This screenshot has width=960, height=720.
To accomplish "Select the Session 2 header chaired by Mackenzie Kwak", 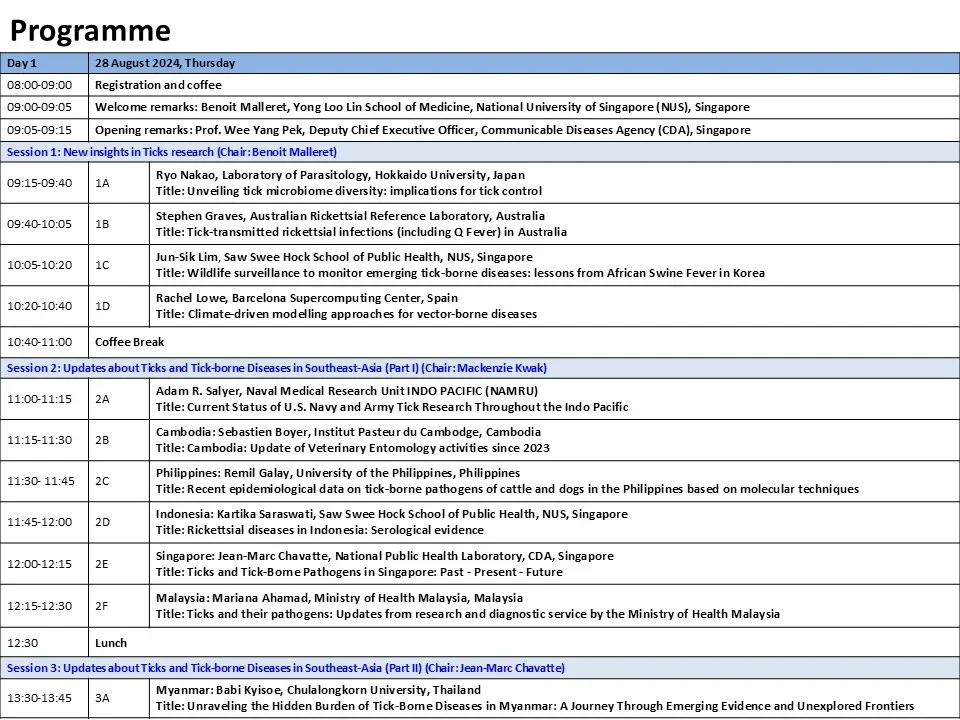I will click(277, 368).
